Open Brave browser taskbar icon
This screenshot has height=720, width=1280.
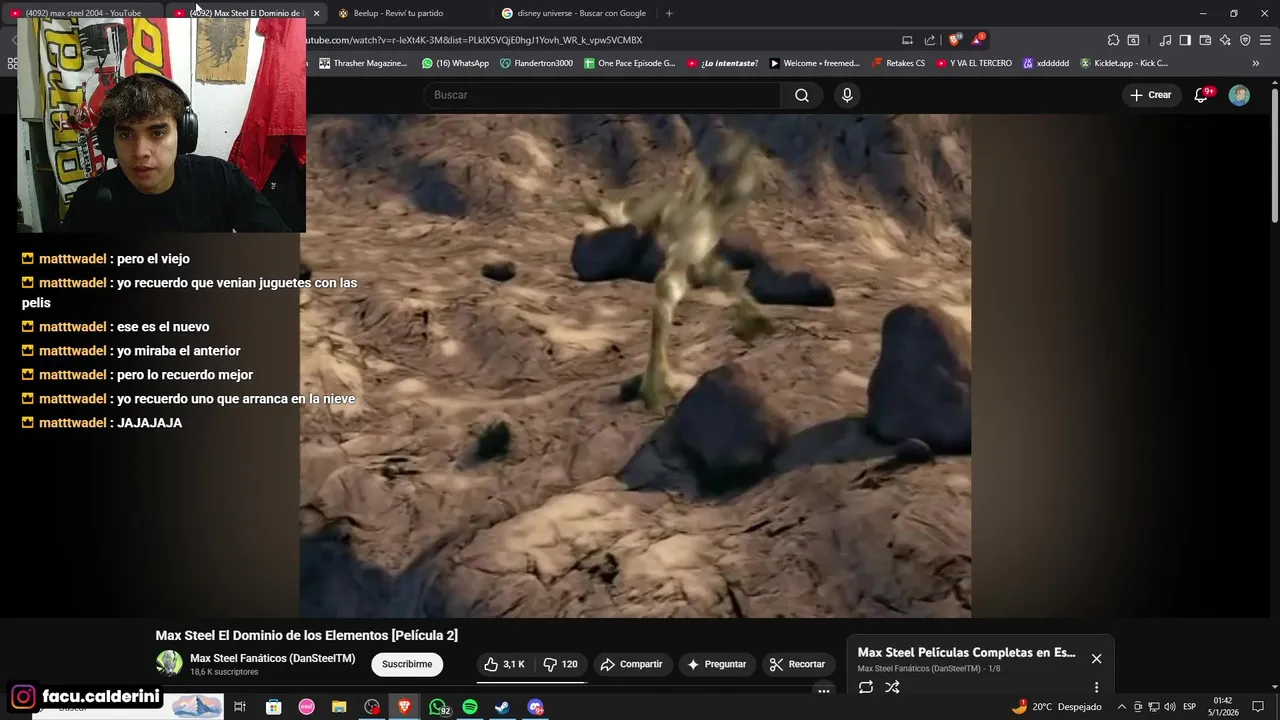404,707
